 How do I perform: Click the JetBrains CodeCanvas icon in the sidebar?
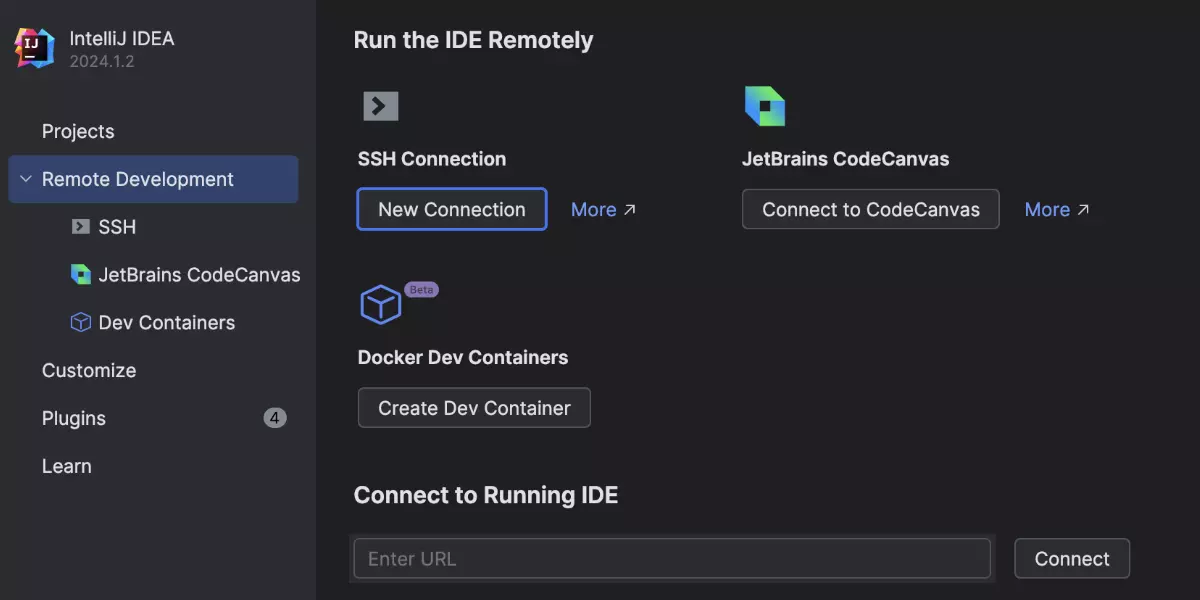point(80,275)
